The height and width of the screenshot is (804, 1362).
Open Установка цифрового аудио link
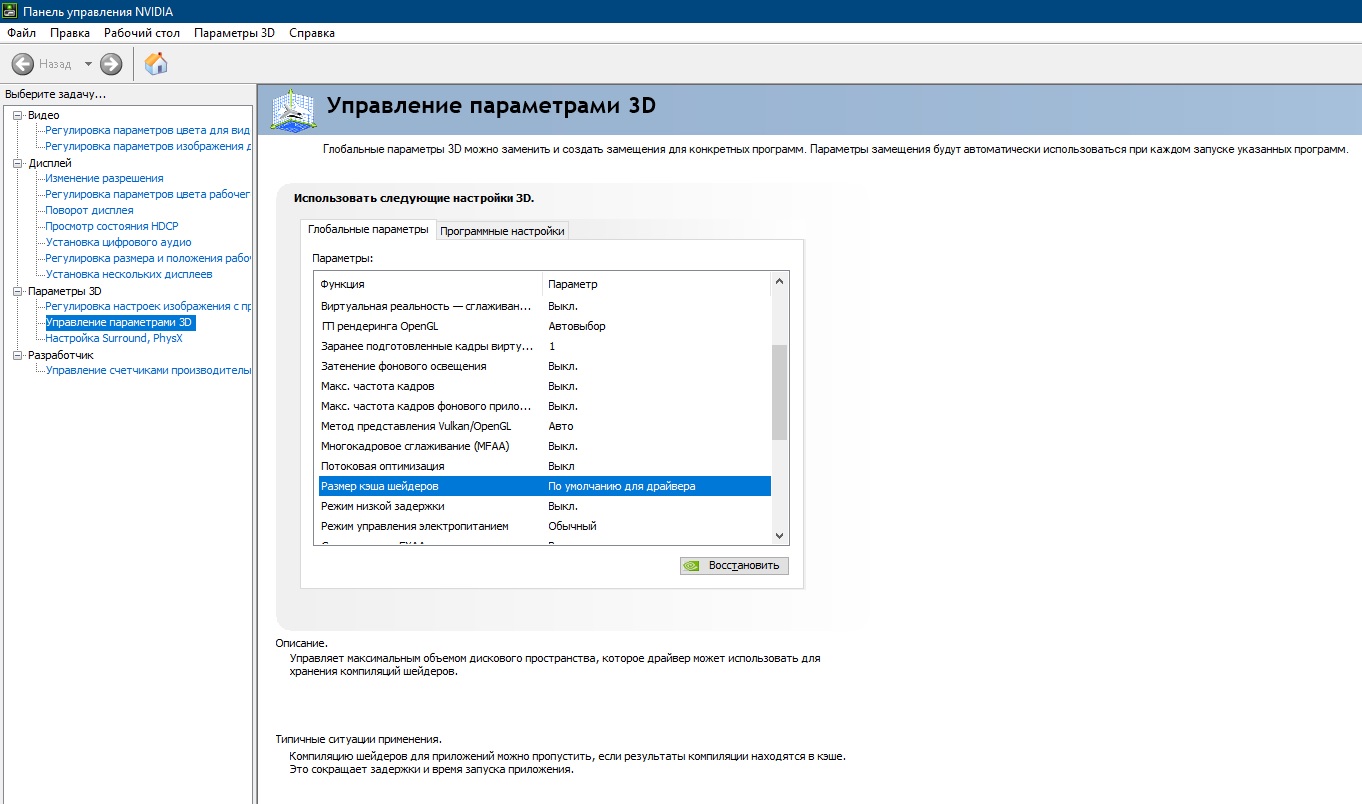(x=118, y=243)
